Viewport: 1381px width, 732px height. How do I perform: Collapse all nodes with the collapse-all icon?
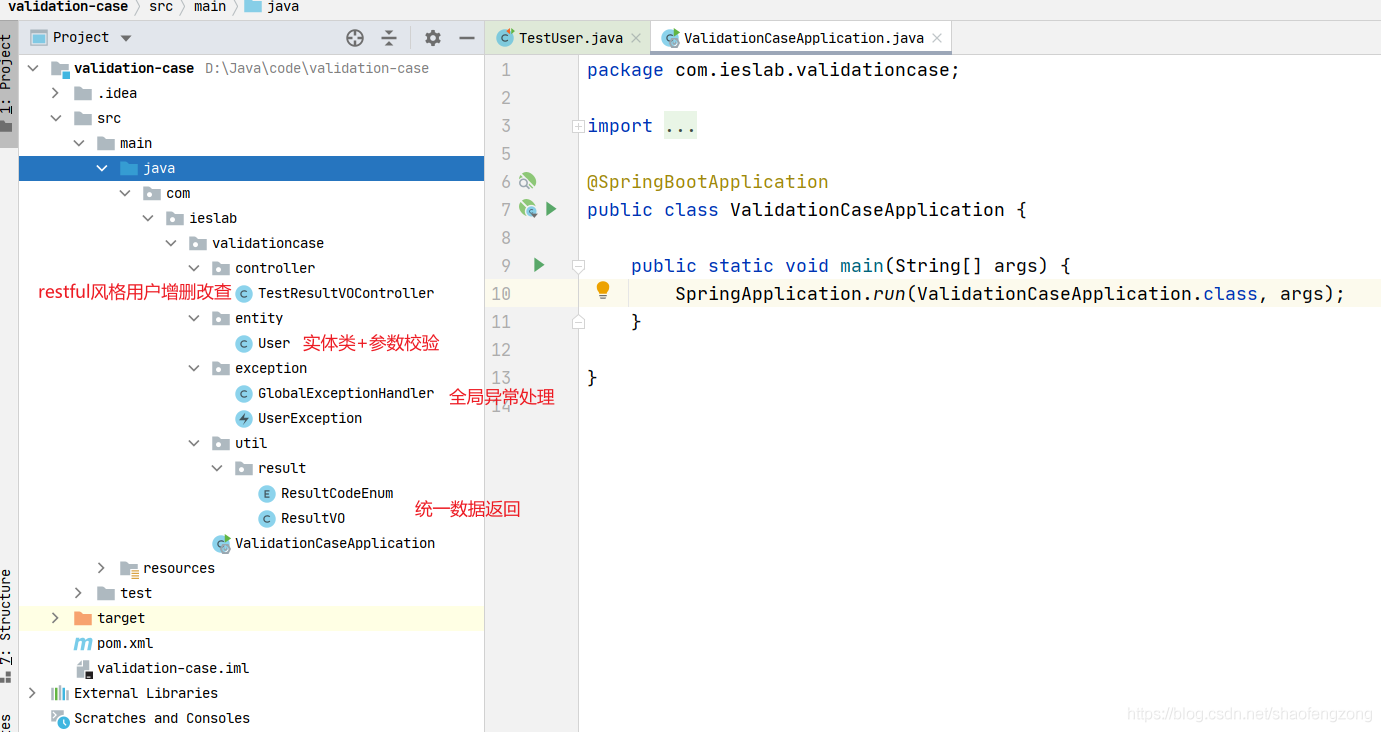click(x=389, y=38)
